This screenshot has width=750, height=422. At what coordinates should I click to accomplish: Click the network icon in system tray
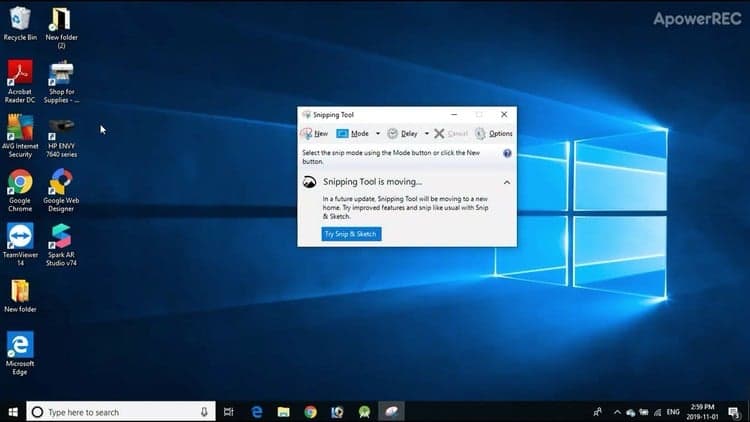pyautogui.click(x=658, y=412)
